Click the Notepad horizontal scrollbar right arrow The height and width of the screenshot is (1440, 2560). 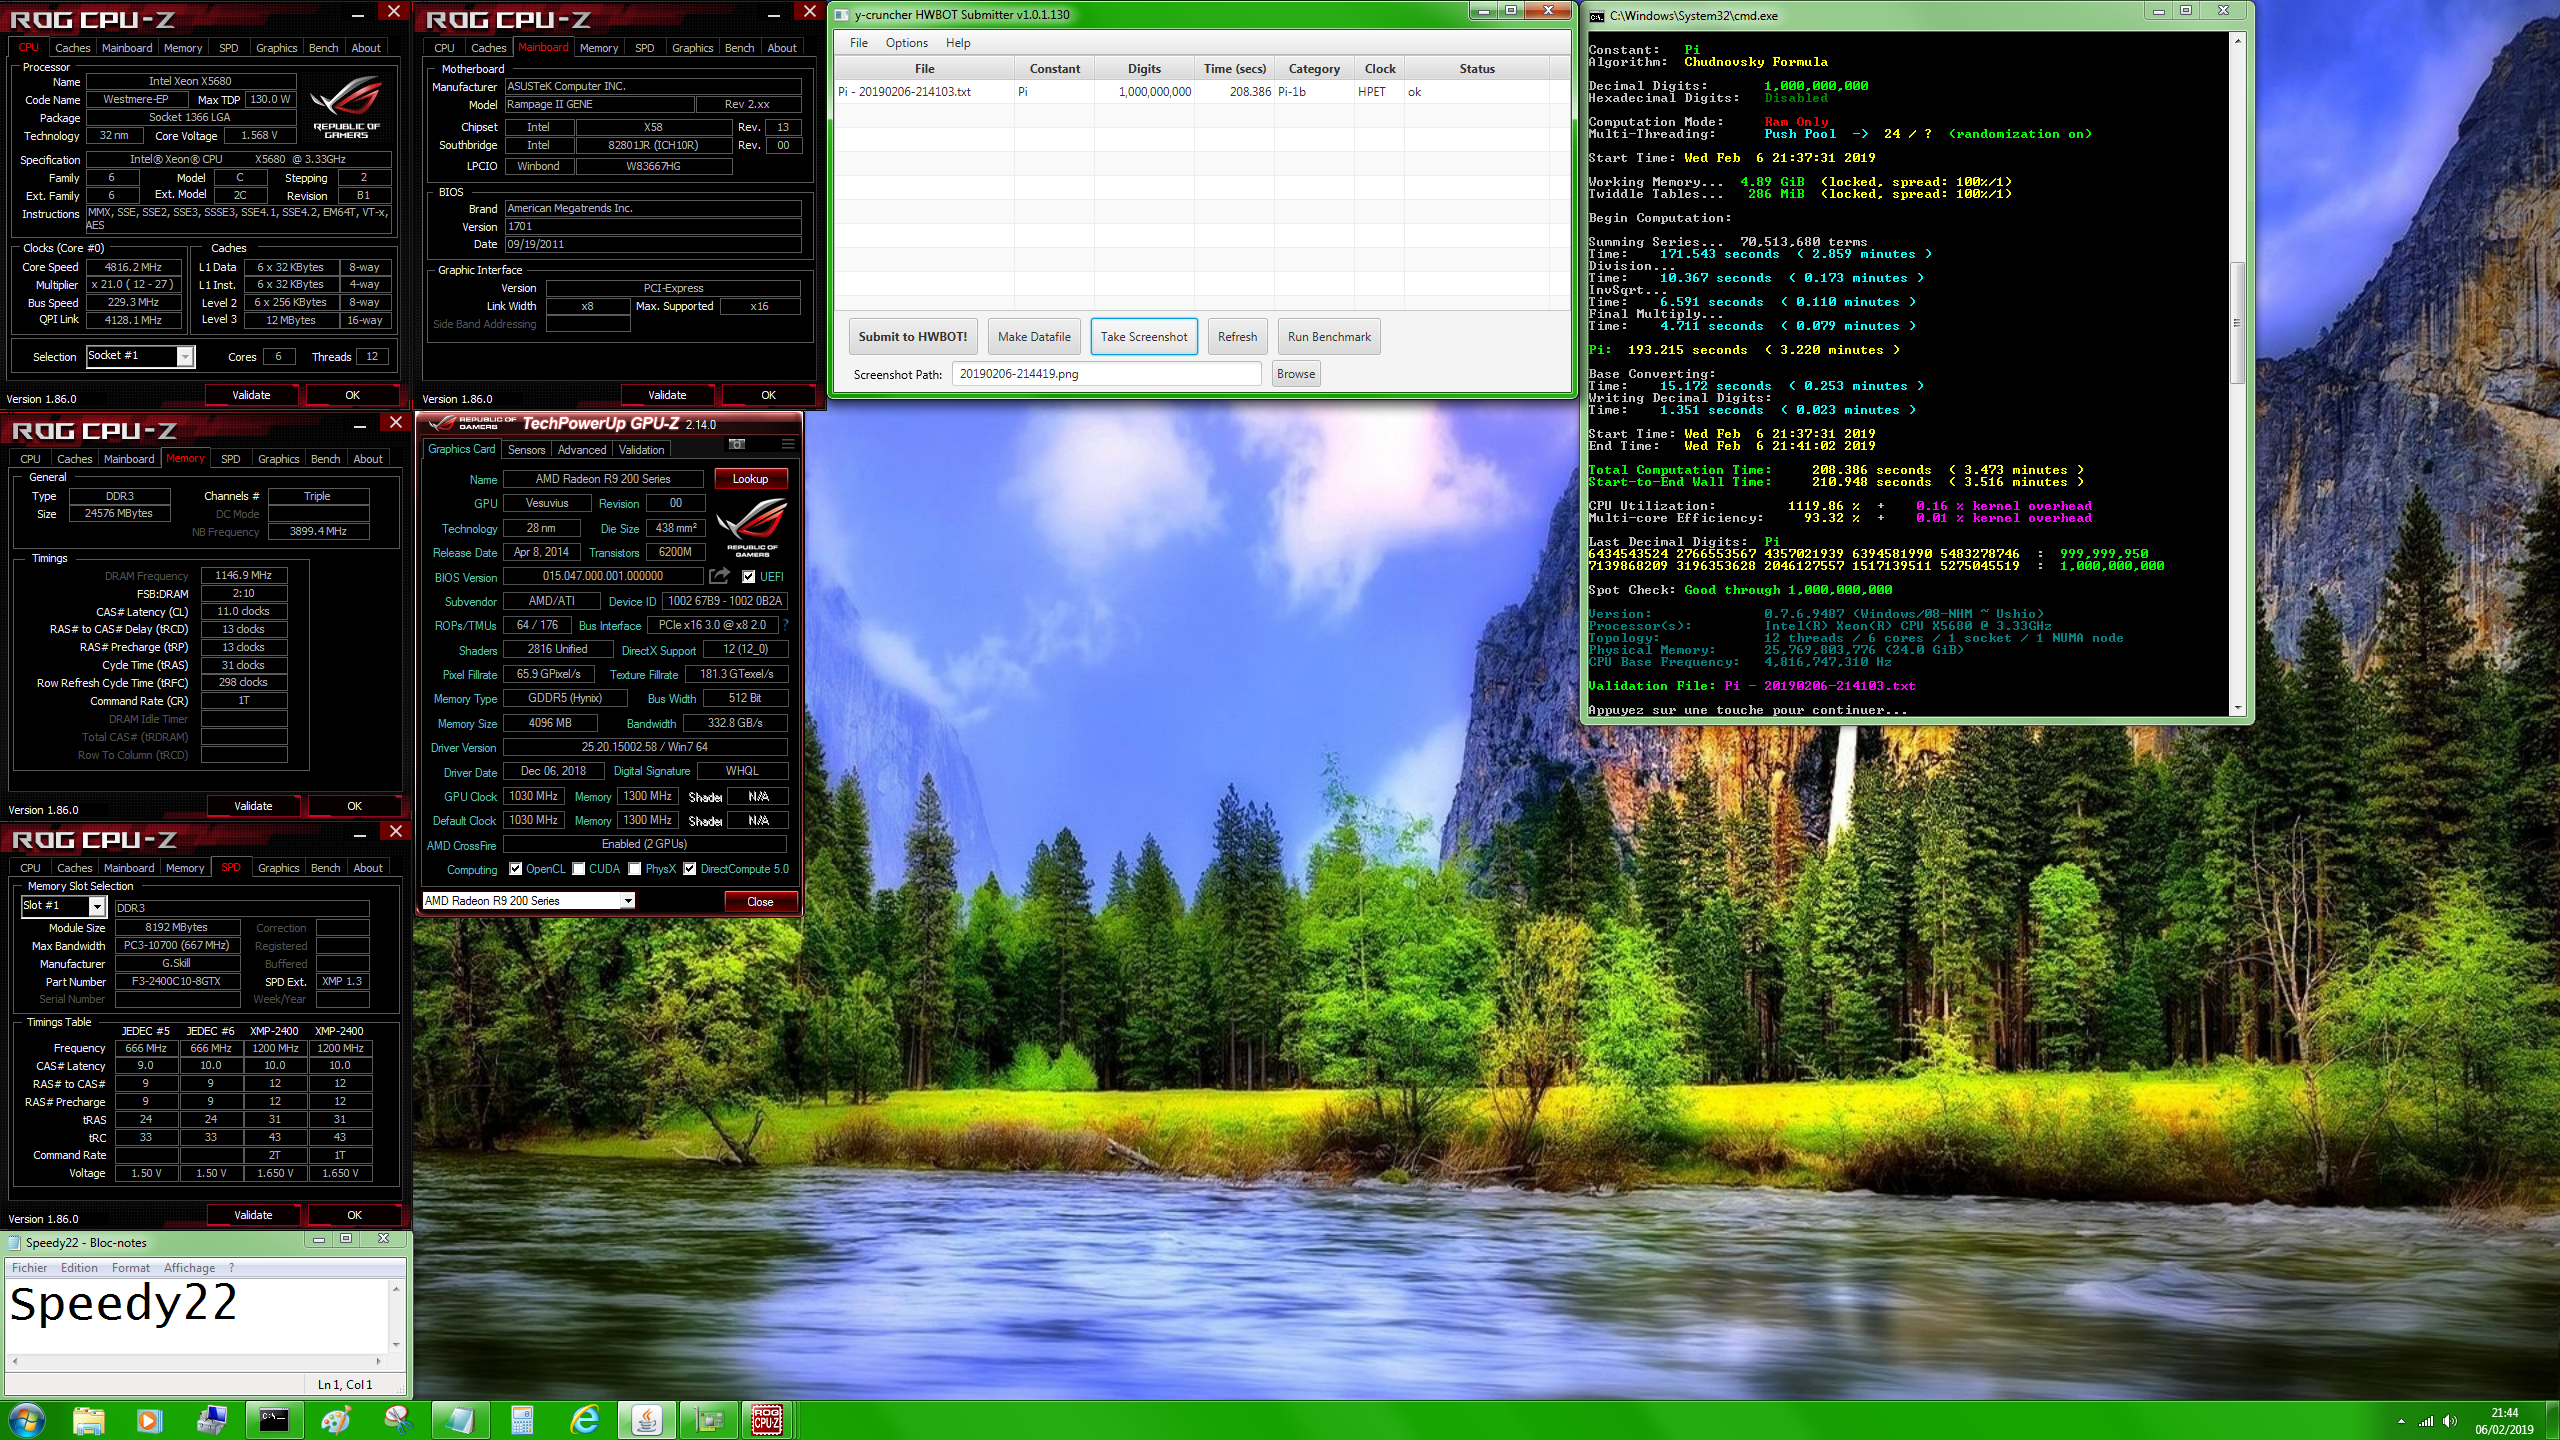(x=378, y=1361)
